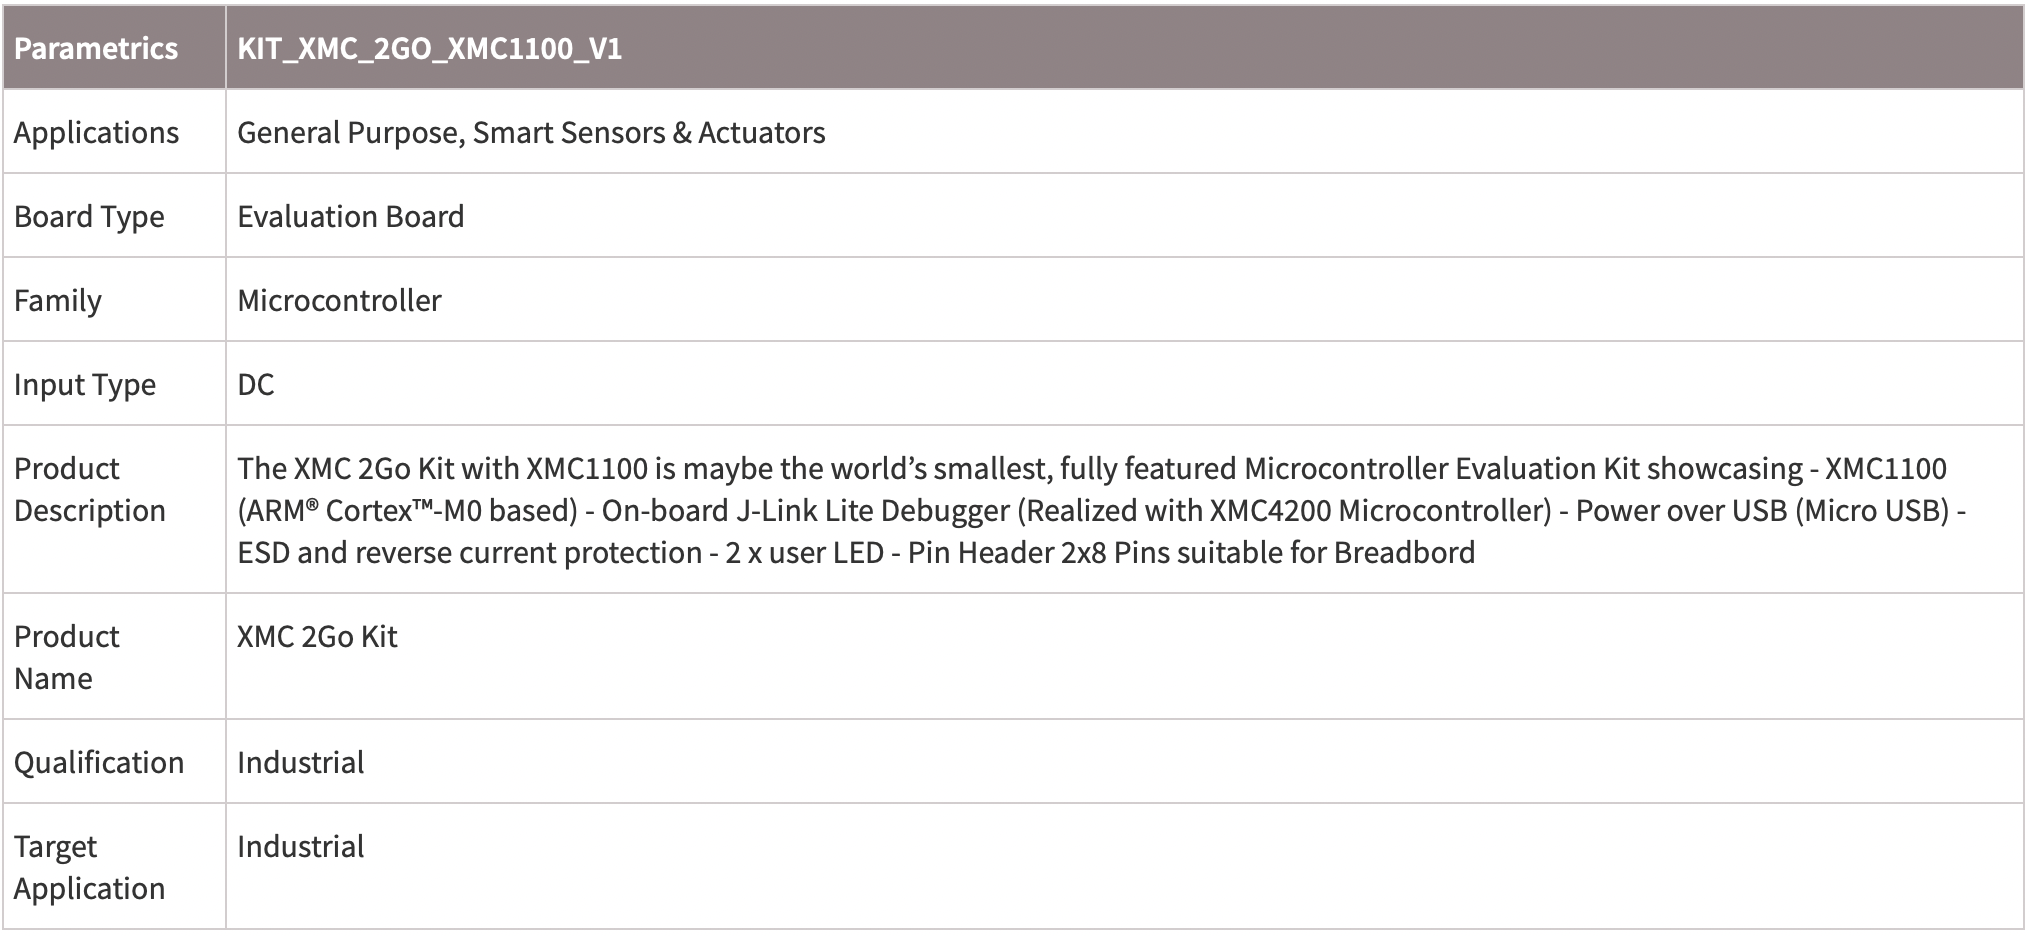The height and width of the screenshot is (936, 2030).
Task: Click the Parametrics column header
Action: click(x=96, y=48)
